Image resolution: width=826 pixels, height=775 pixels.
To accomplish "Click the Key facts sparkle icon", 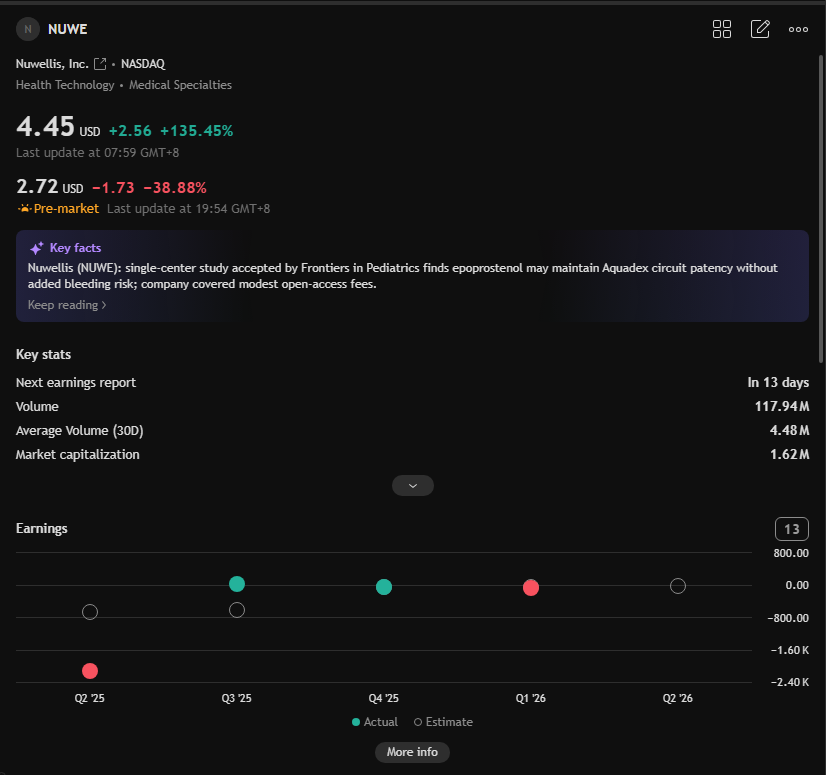I will [36, 248].
